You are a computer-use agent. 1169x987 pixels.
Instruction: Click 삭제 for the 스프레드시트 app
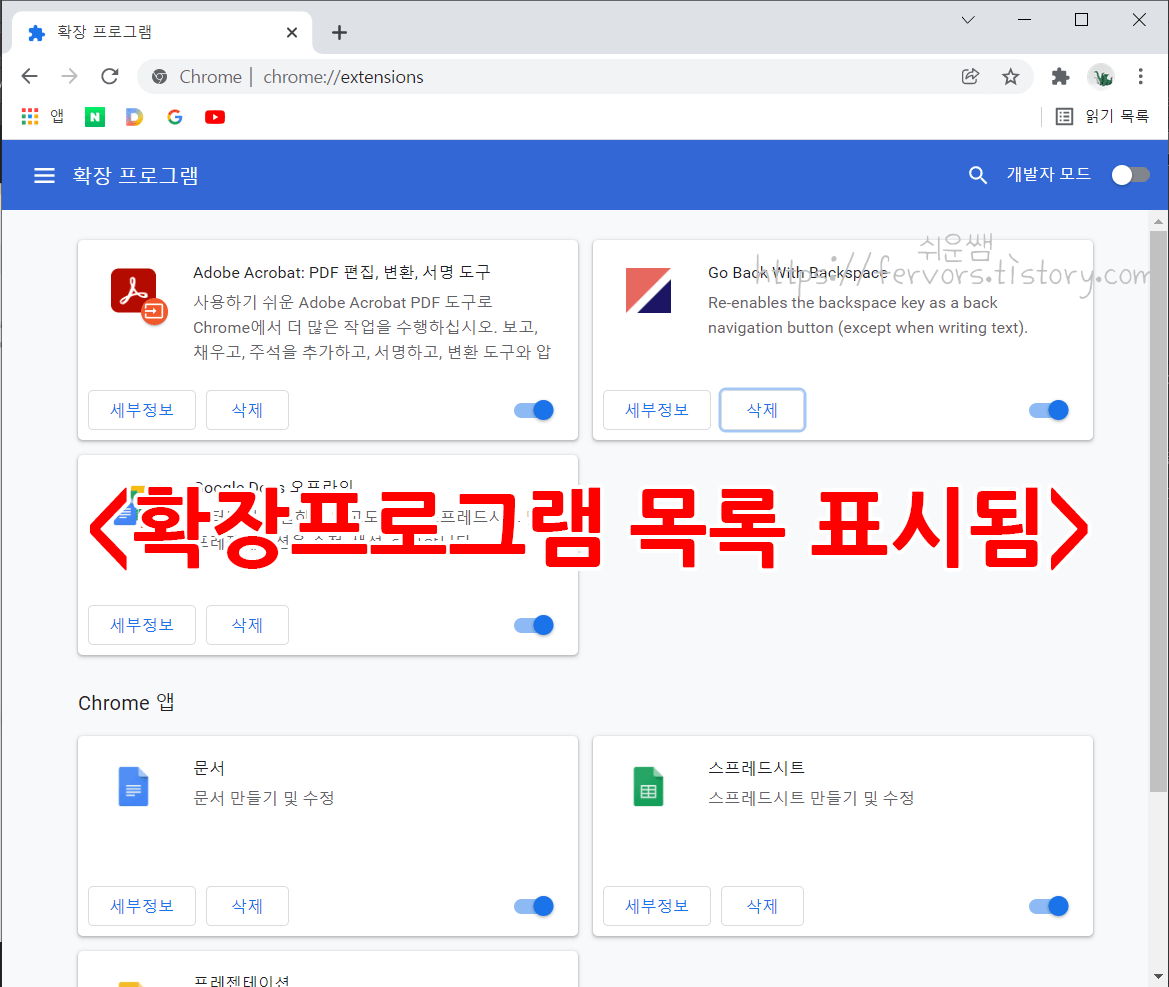point(762,906)
